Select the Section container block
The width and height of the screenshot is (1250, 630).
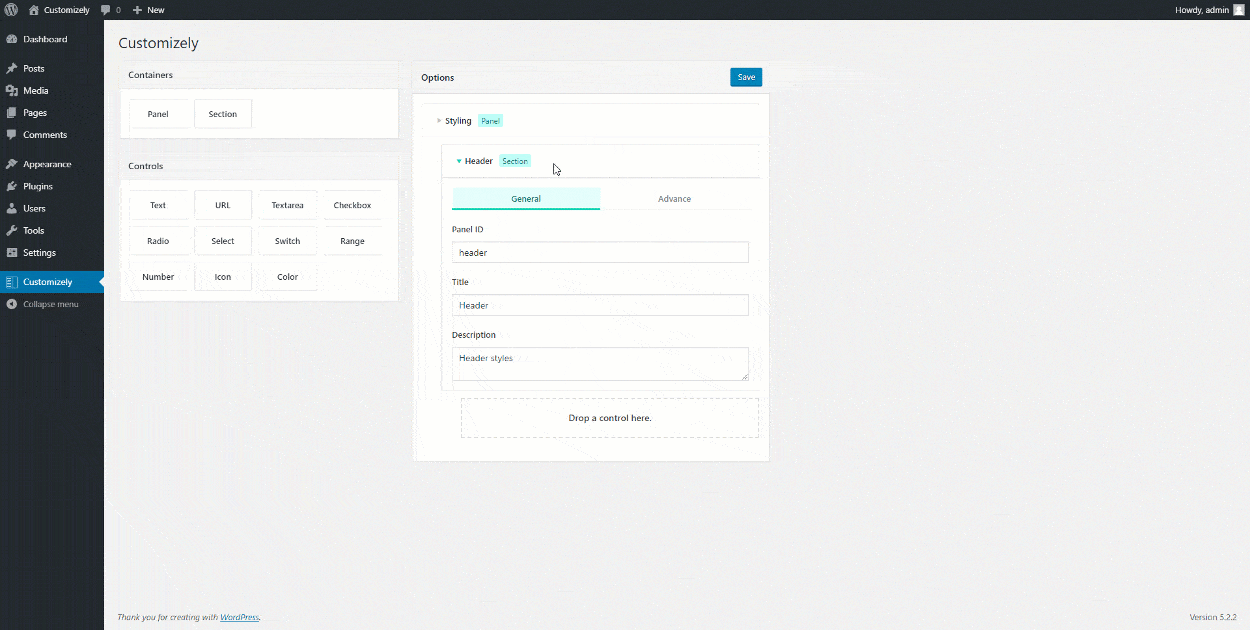(x=223, y=114)
